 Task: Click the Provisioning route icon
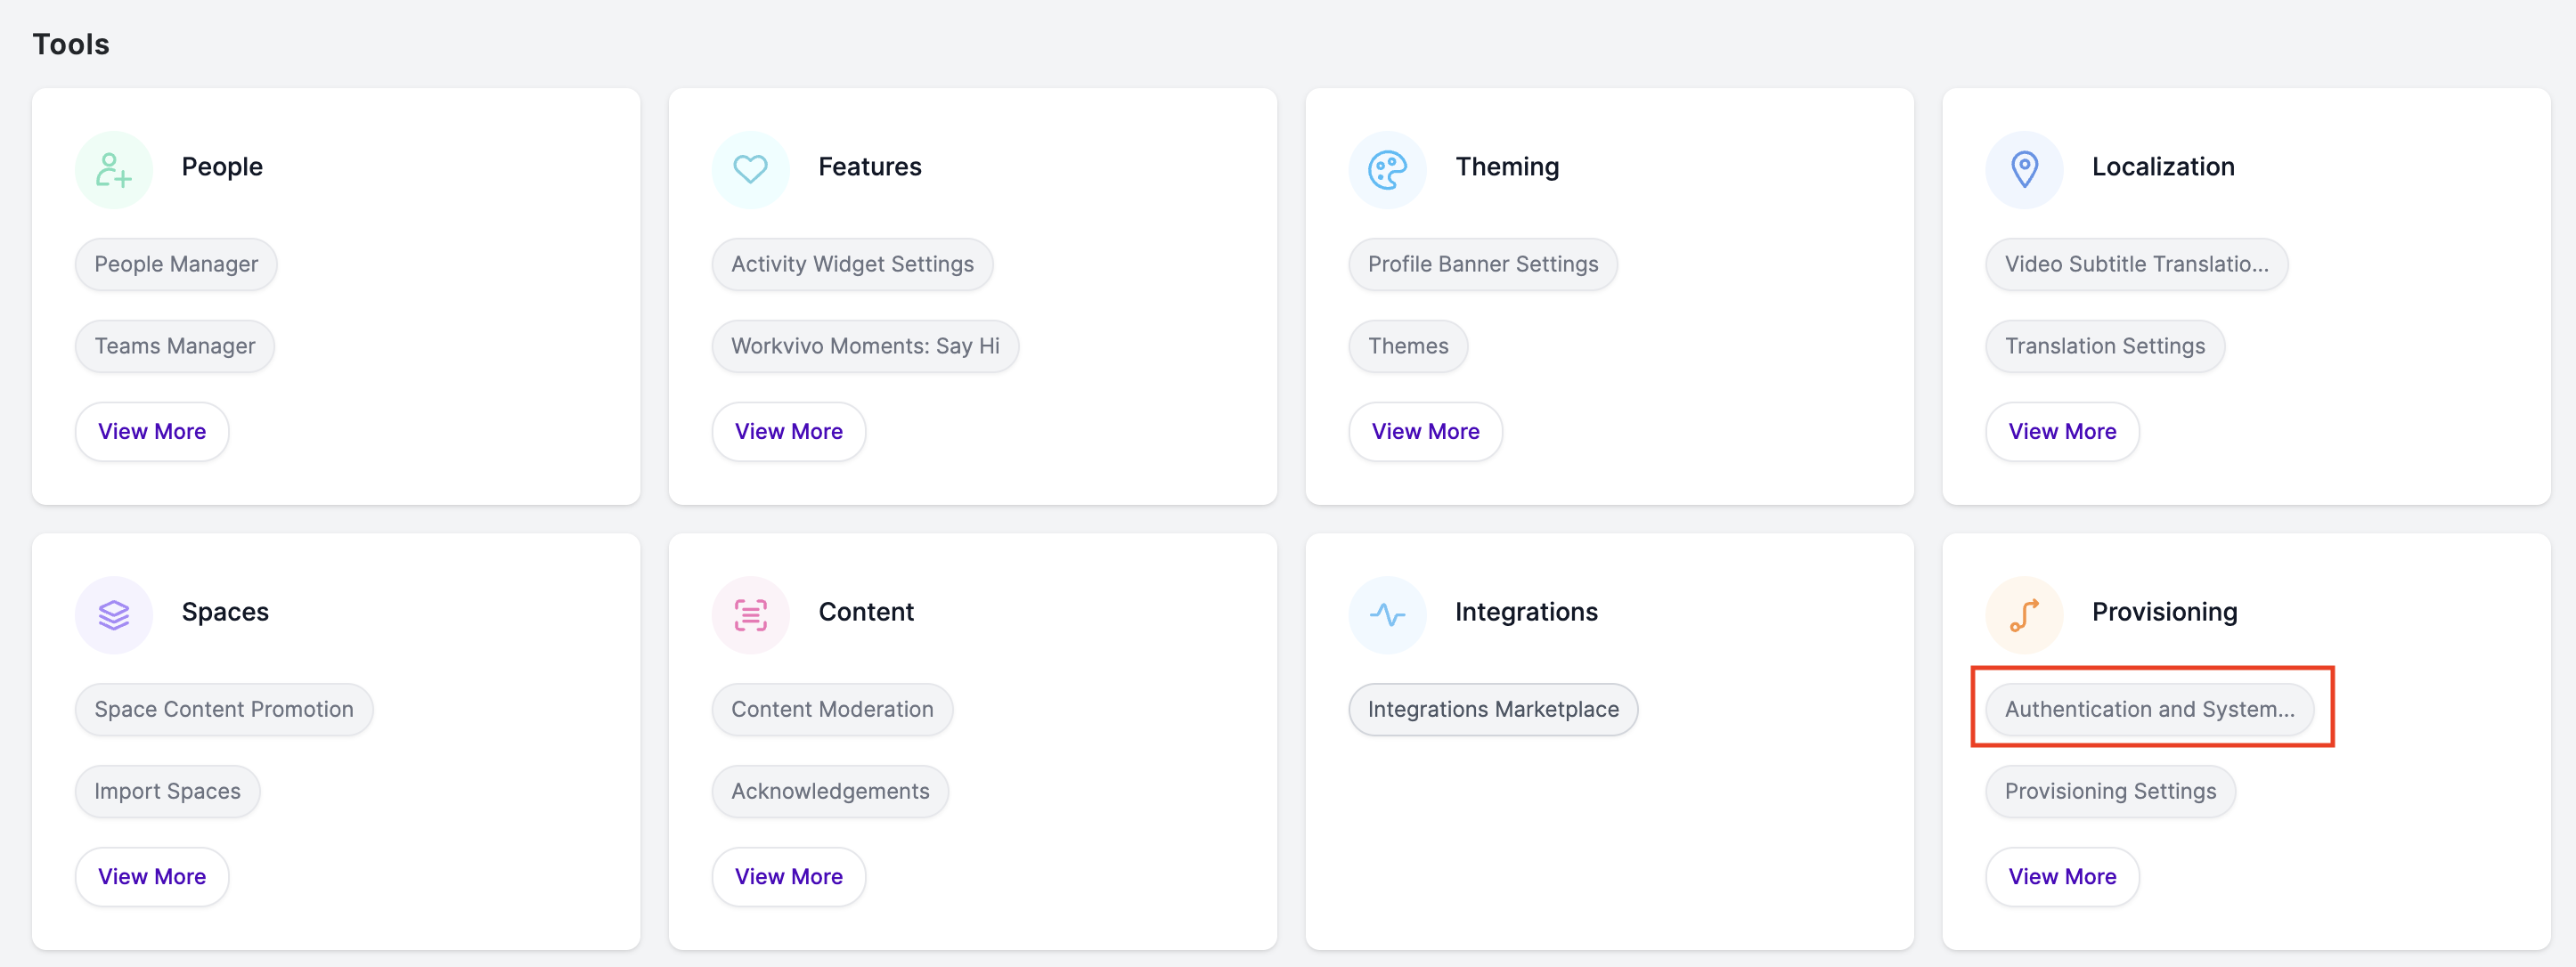(2024, 614)
